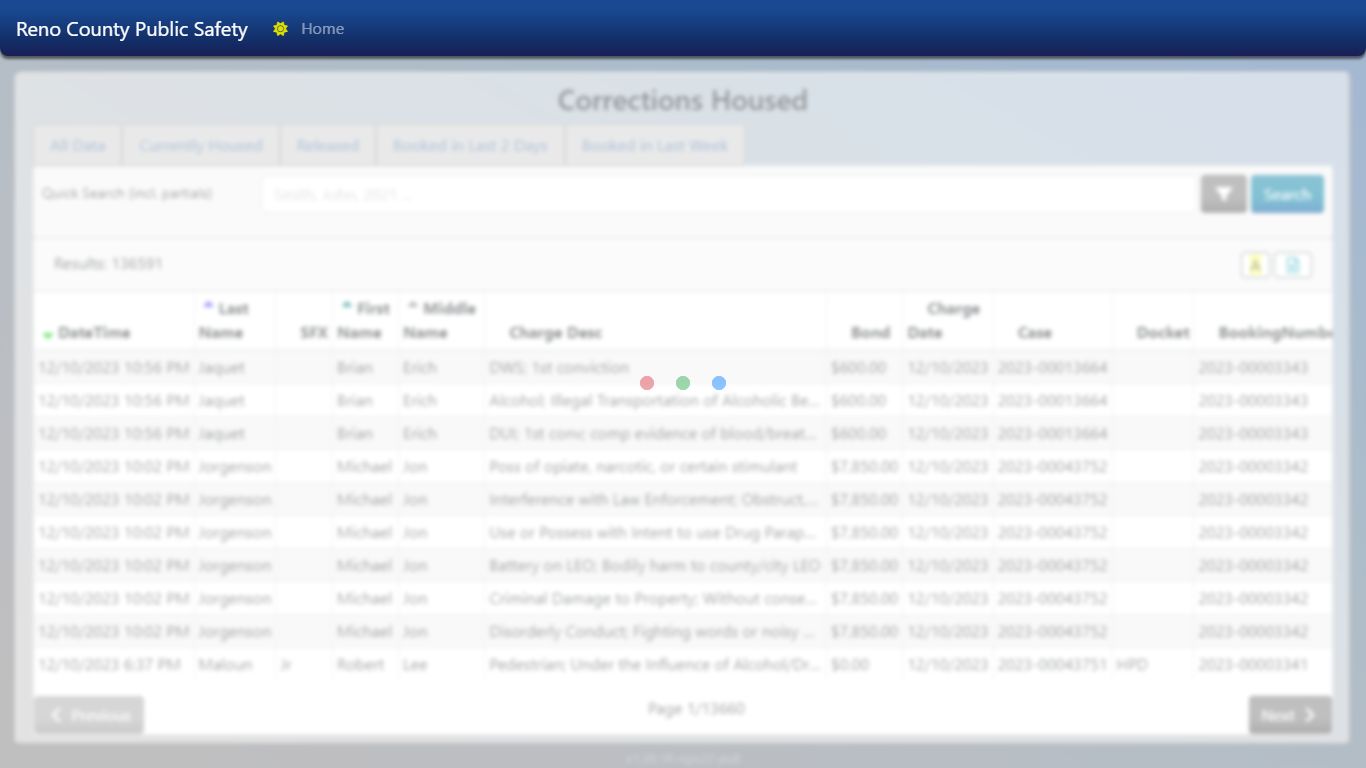Switch to the All Data tab

click(77, 146)
